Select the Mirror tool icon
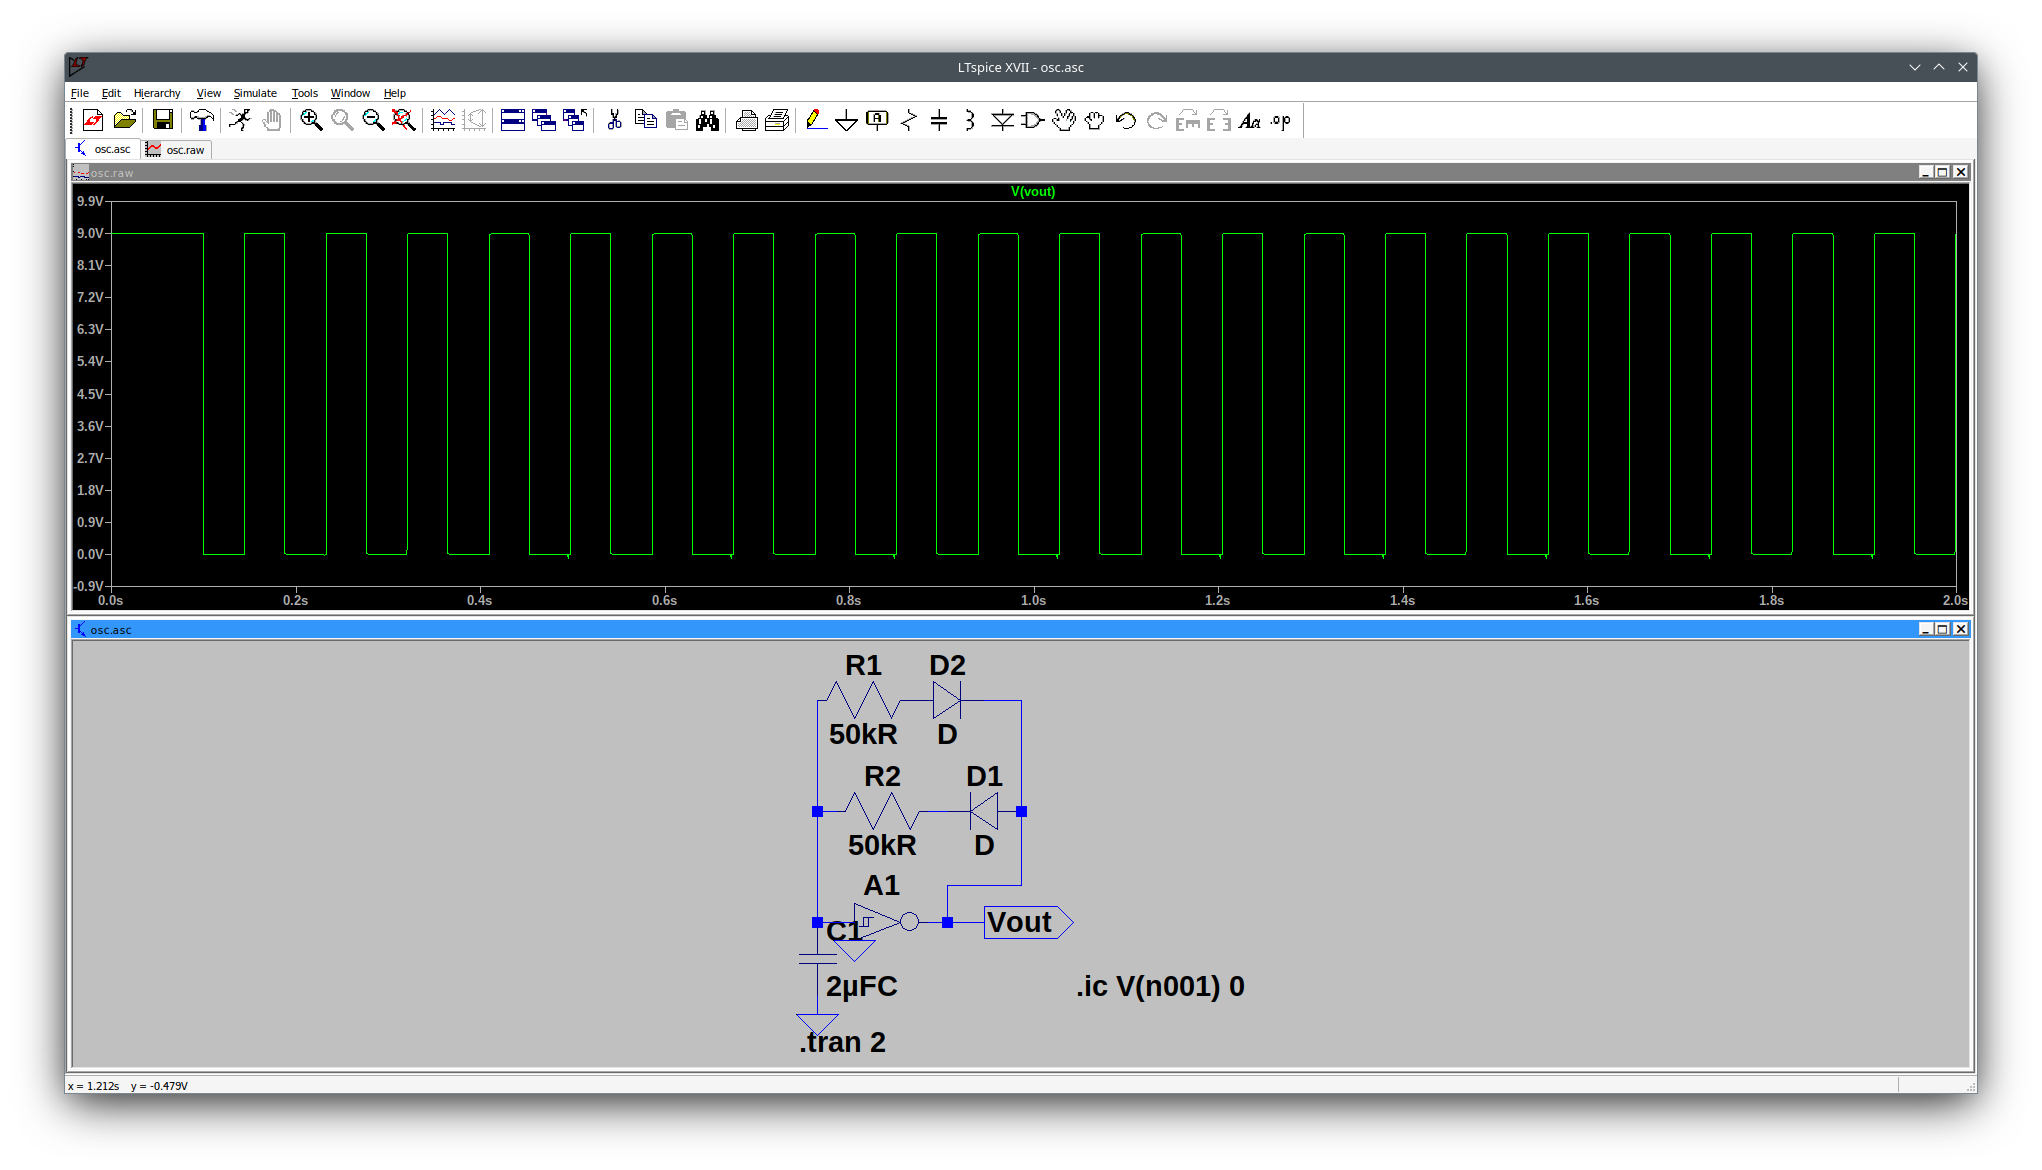Viewport: 2042px width, 1170px height. click(x=1219, y=121)
